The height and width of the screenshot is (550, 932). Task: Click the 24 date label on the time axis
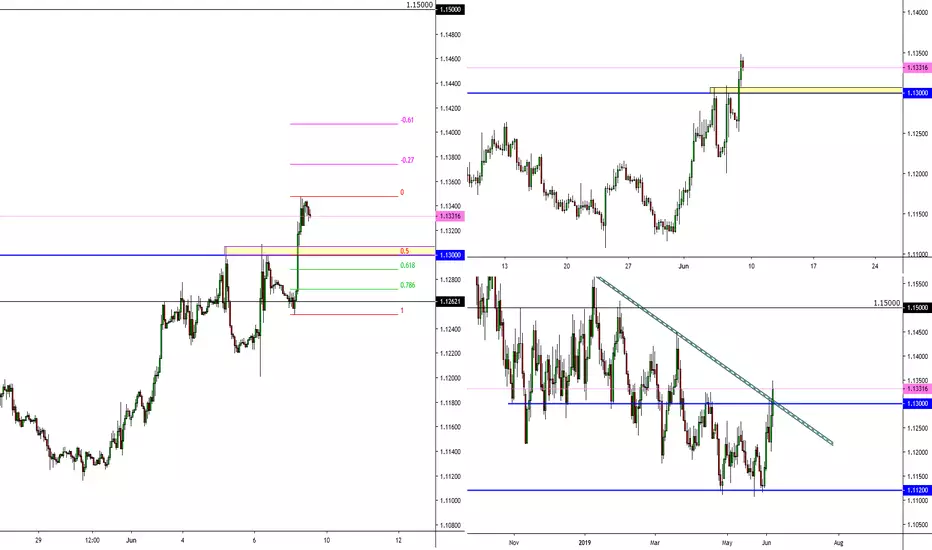tap(875, 266)
